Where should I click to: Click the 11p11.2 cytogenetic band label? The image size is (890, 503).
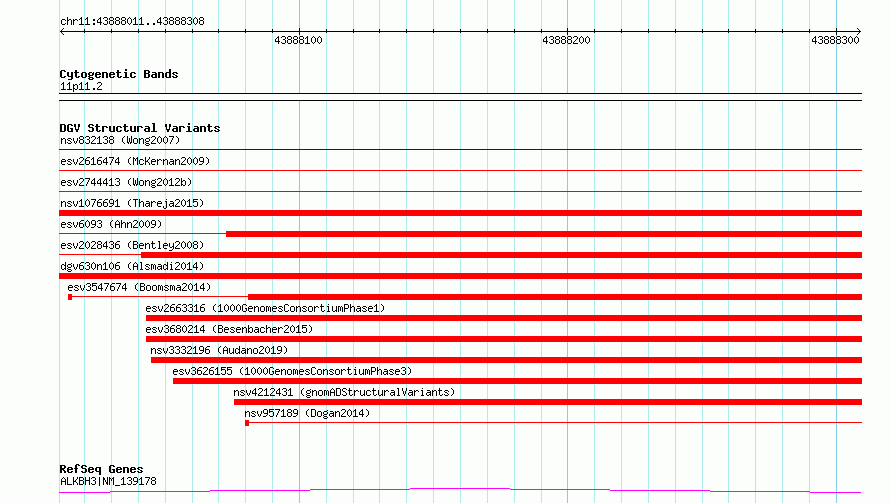click(x=81, y=86)
